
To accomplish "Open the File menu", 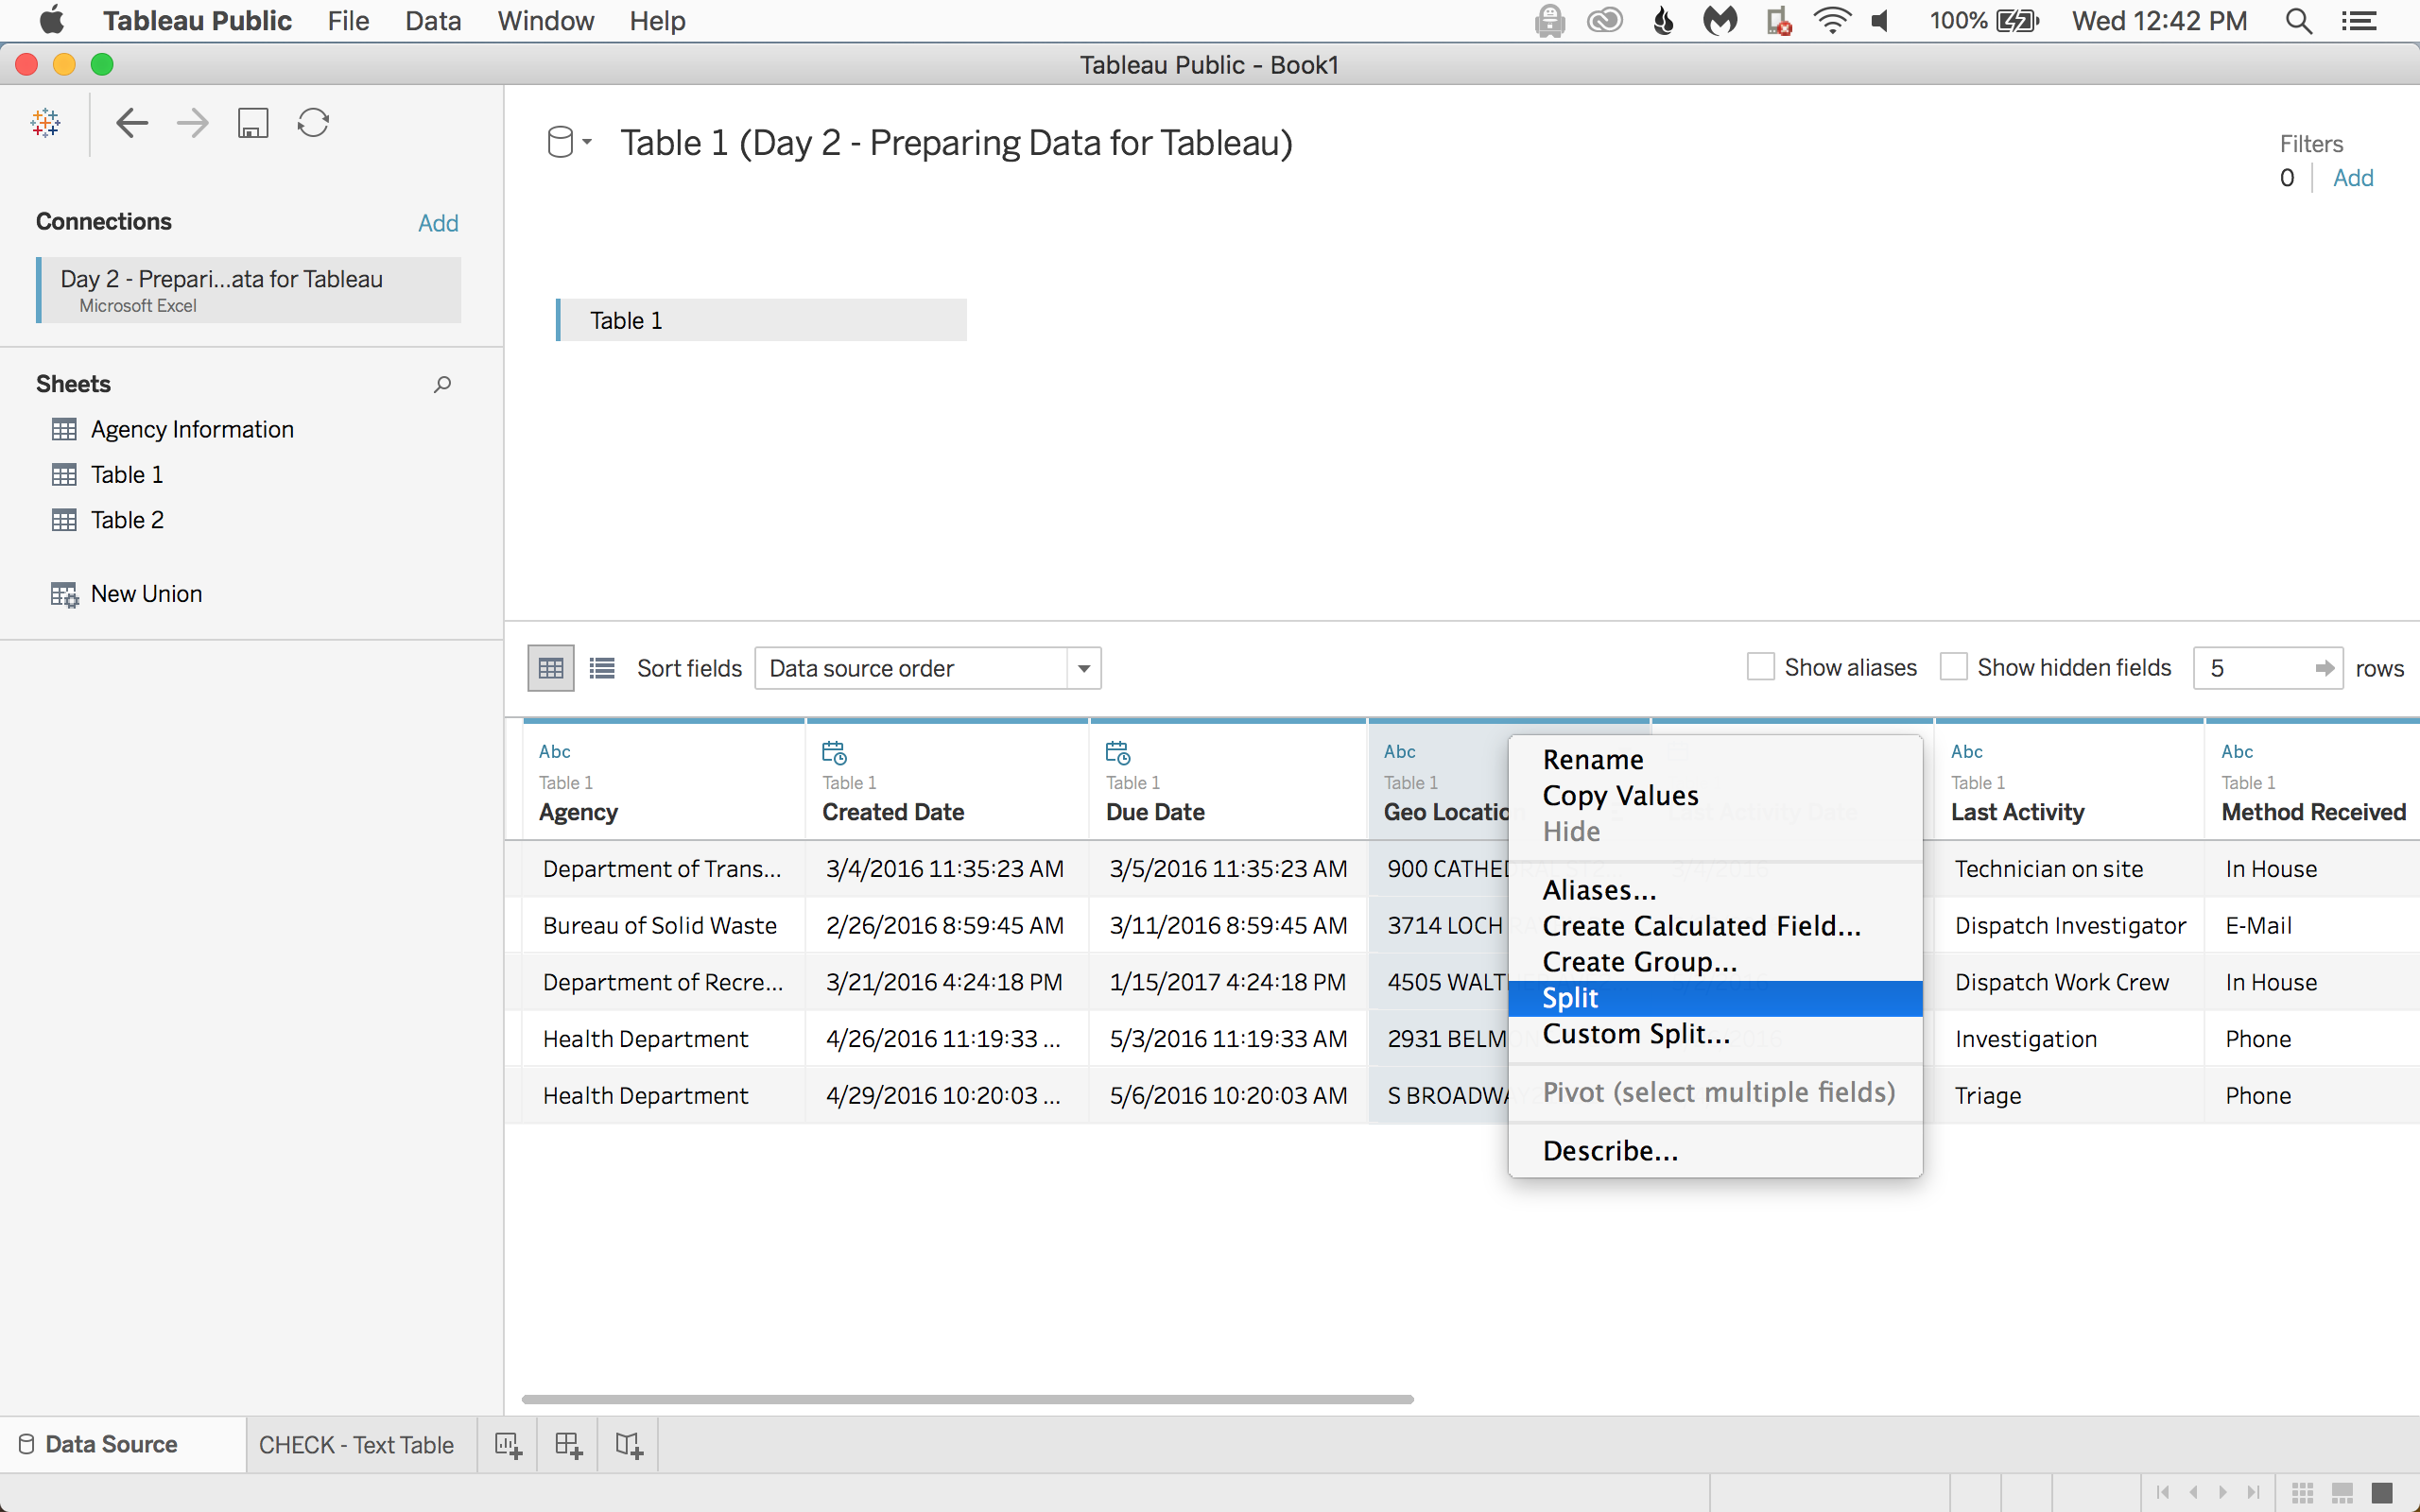I will pyautogui.click(x=348, y=21).
